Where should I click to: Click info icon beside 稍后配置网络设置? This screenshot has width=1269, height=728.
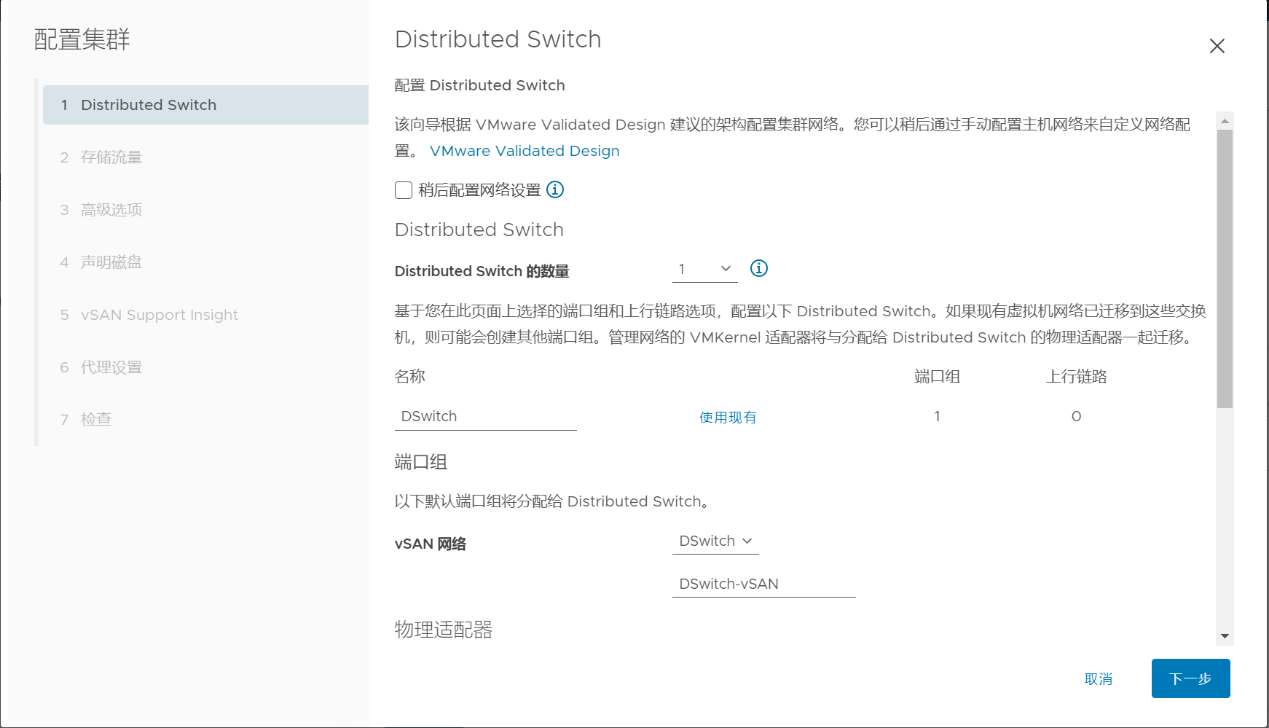[x=555, y=190]
